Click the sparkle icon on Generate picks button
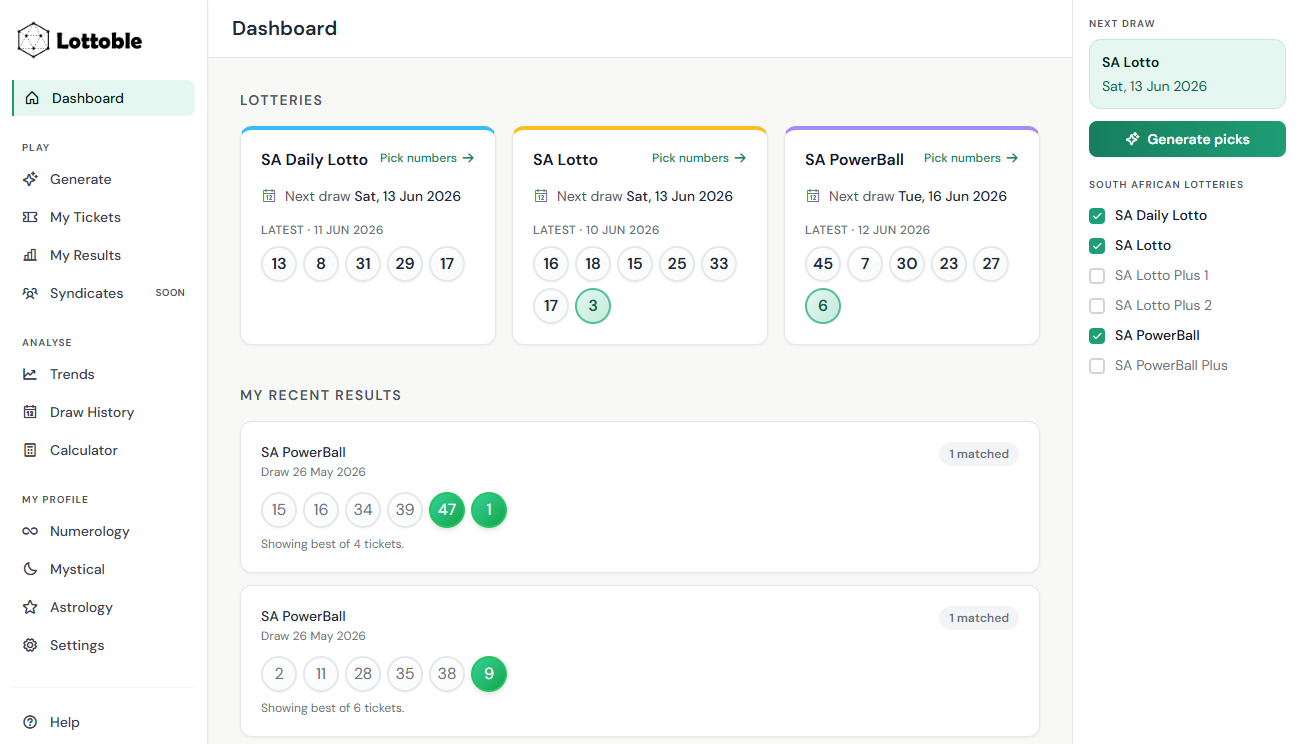Image resolution: width=1302 pixels, height=744 pixels. tap(1132, 139)
